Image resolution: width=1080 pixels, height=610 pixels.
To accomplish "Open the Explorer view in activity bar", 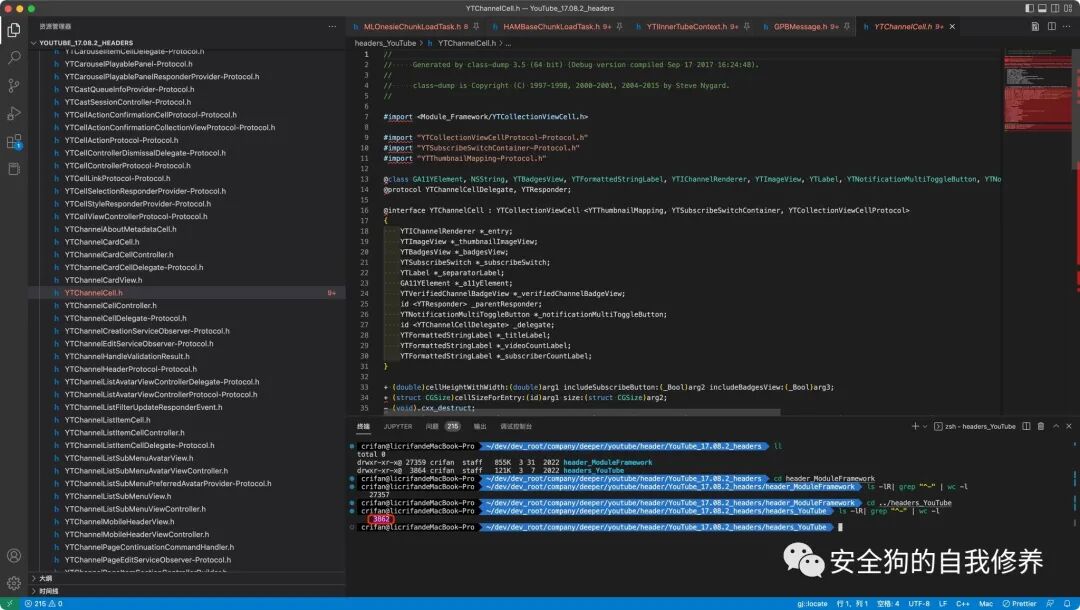I will tap(14, 30).
